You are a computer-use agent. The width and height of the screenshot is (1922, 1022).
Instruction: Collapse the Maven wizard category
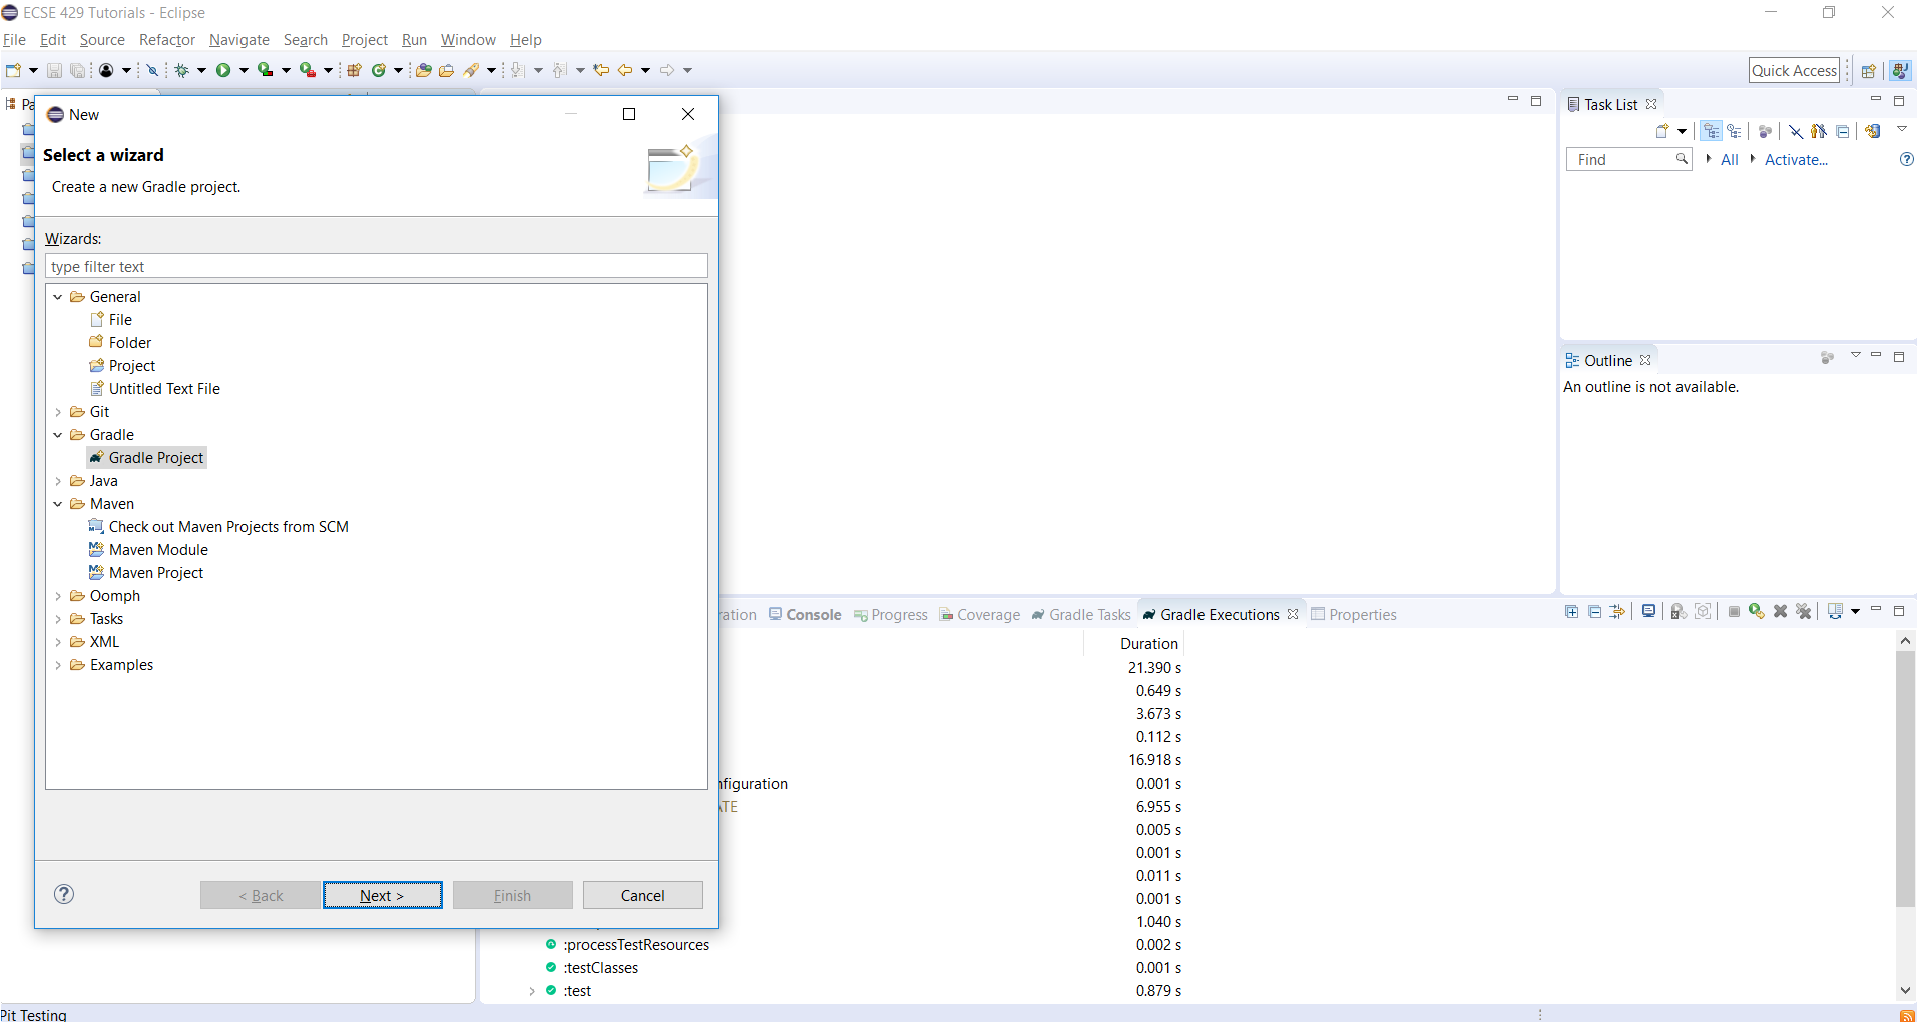pos(58,504)
